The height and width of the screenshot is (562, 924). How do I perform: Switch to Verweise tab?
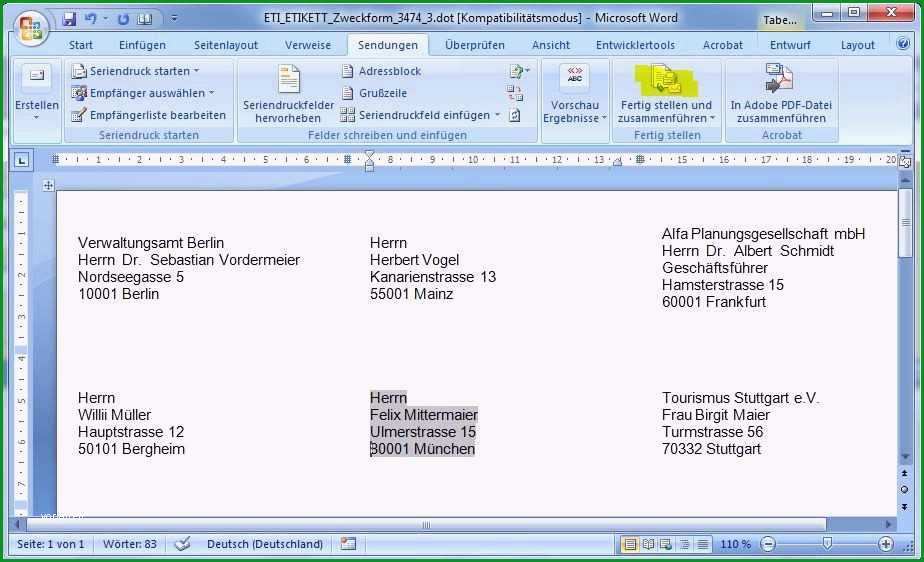308,45
